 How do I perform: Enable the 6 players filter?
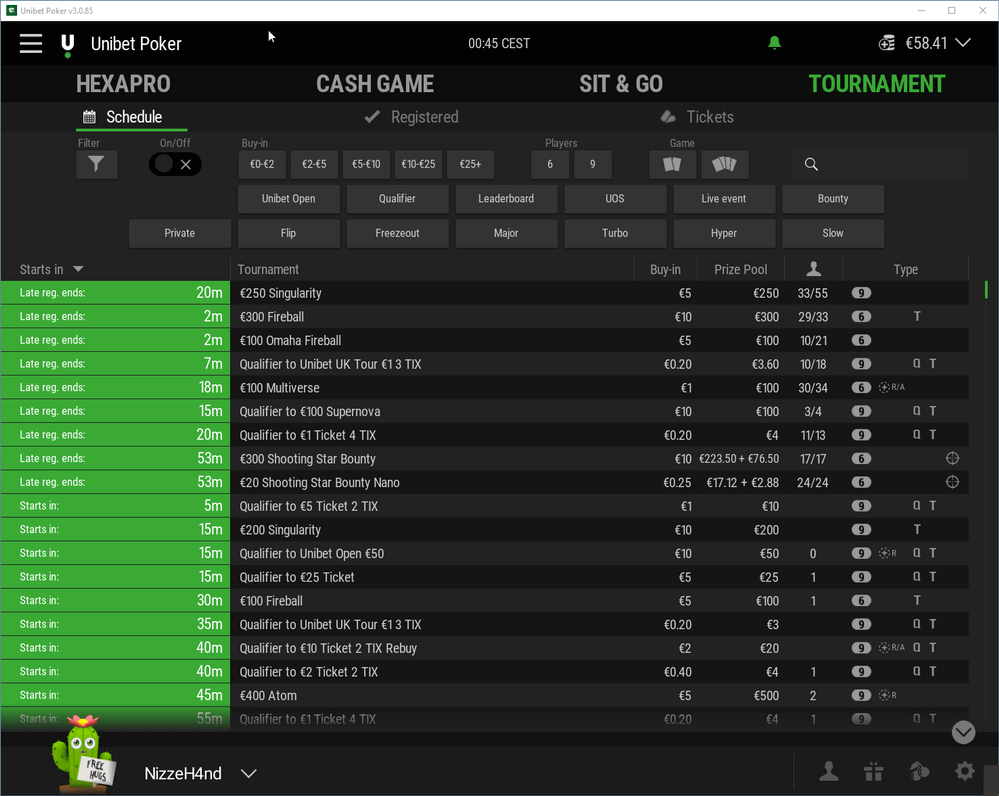(x=550, y=164)
